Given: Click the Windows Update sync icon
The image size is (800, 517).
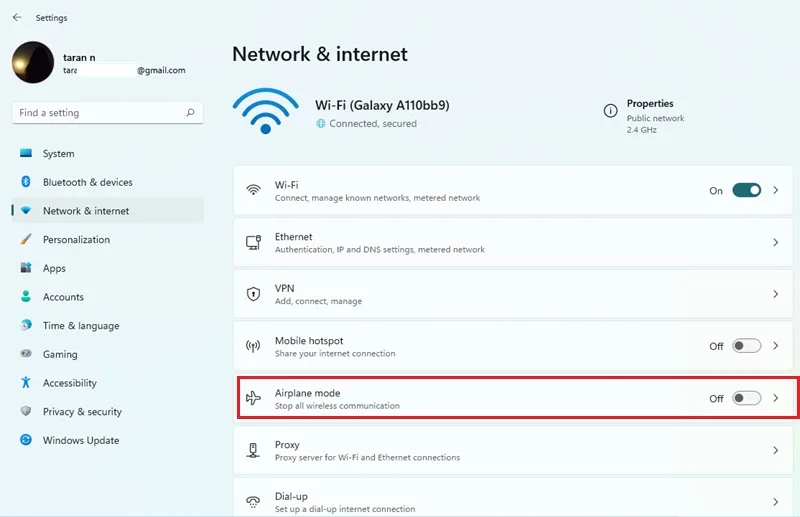Looking at the screenshot, I should point(26,439).
